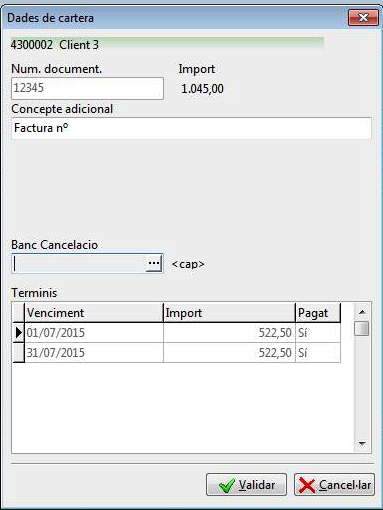Click the Venciment column header
Image resolution: width=383 pixels, height=510 pixels.
coord(94,313)
